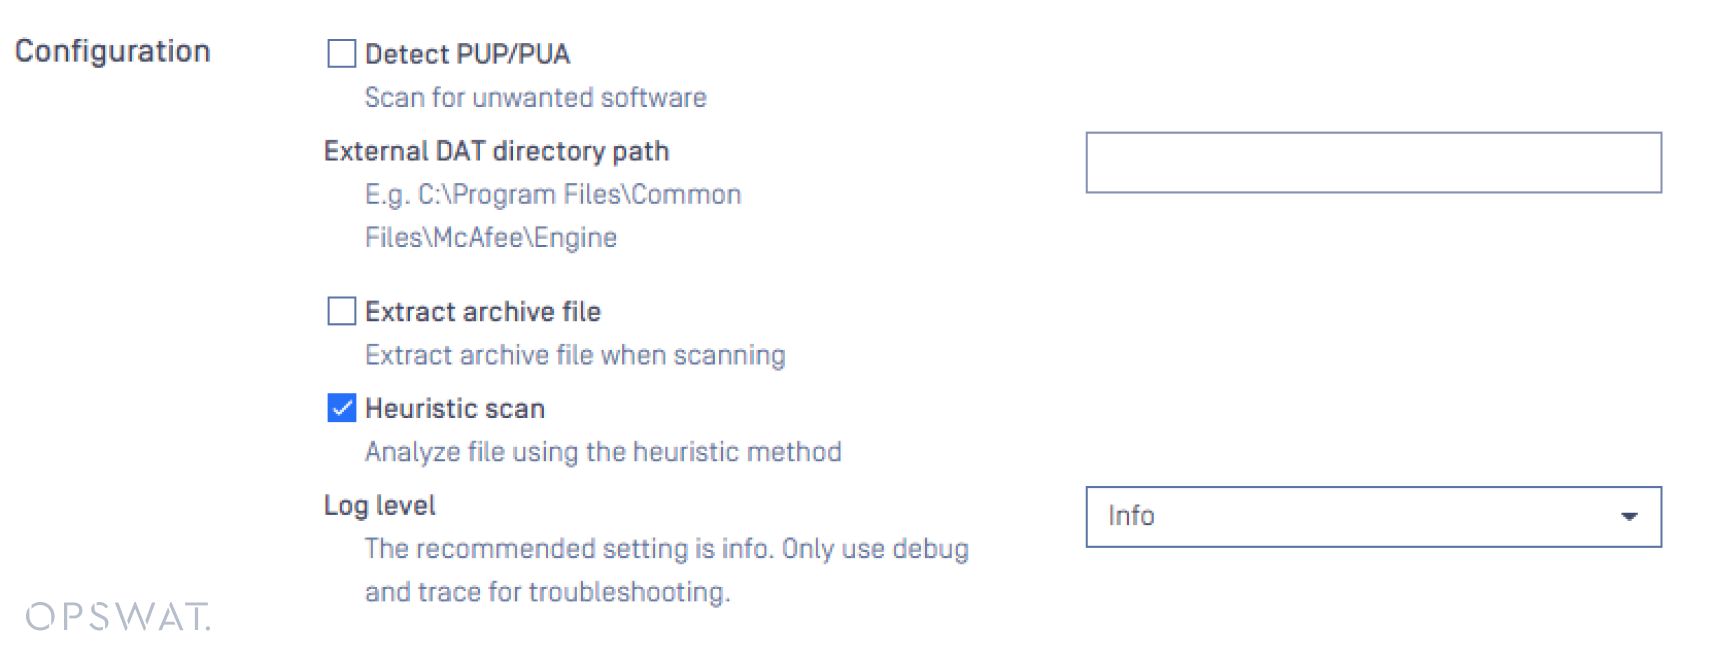The height and width of the screenshot is (660, 1712).
Task: Click 'Analyze file using the heuristic method' text
Action: click(x=602, y=452)
